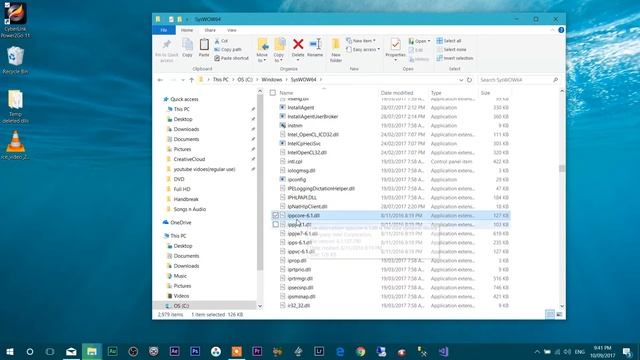This screenshot has height=360, width=640.
Task: Click Copy path in the ribbon
Action: tap(228, 49)
